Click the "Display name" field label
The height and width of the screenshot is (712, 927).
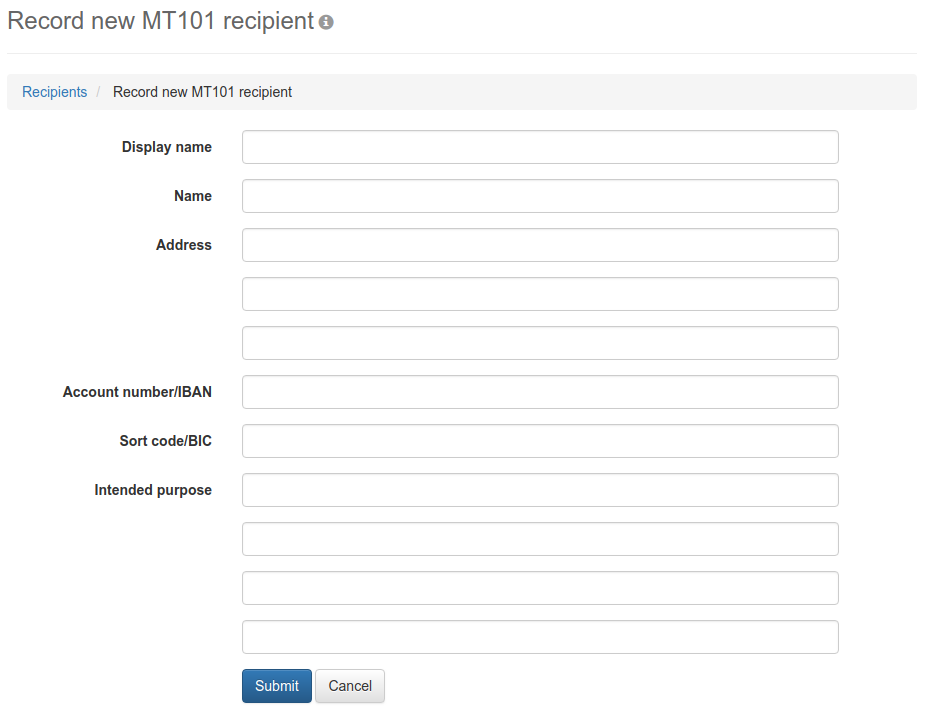167,147
